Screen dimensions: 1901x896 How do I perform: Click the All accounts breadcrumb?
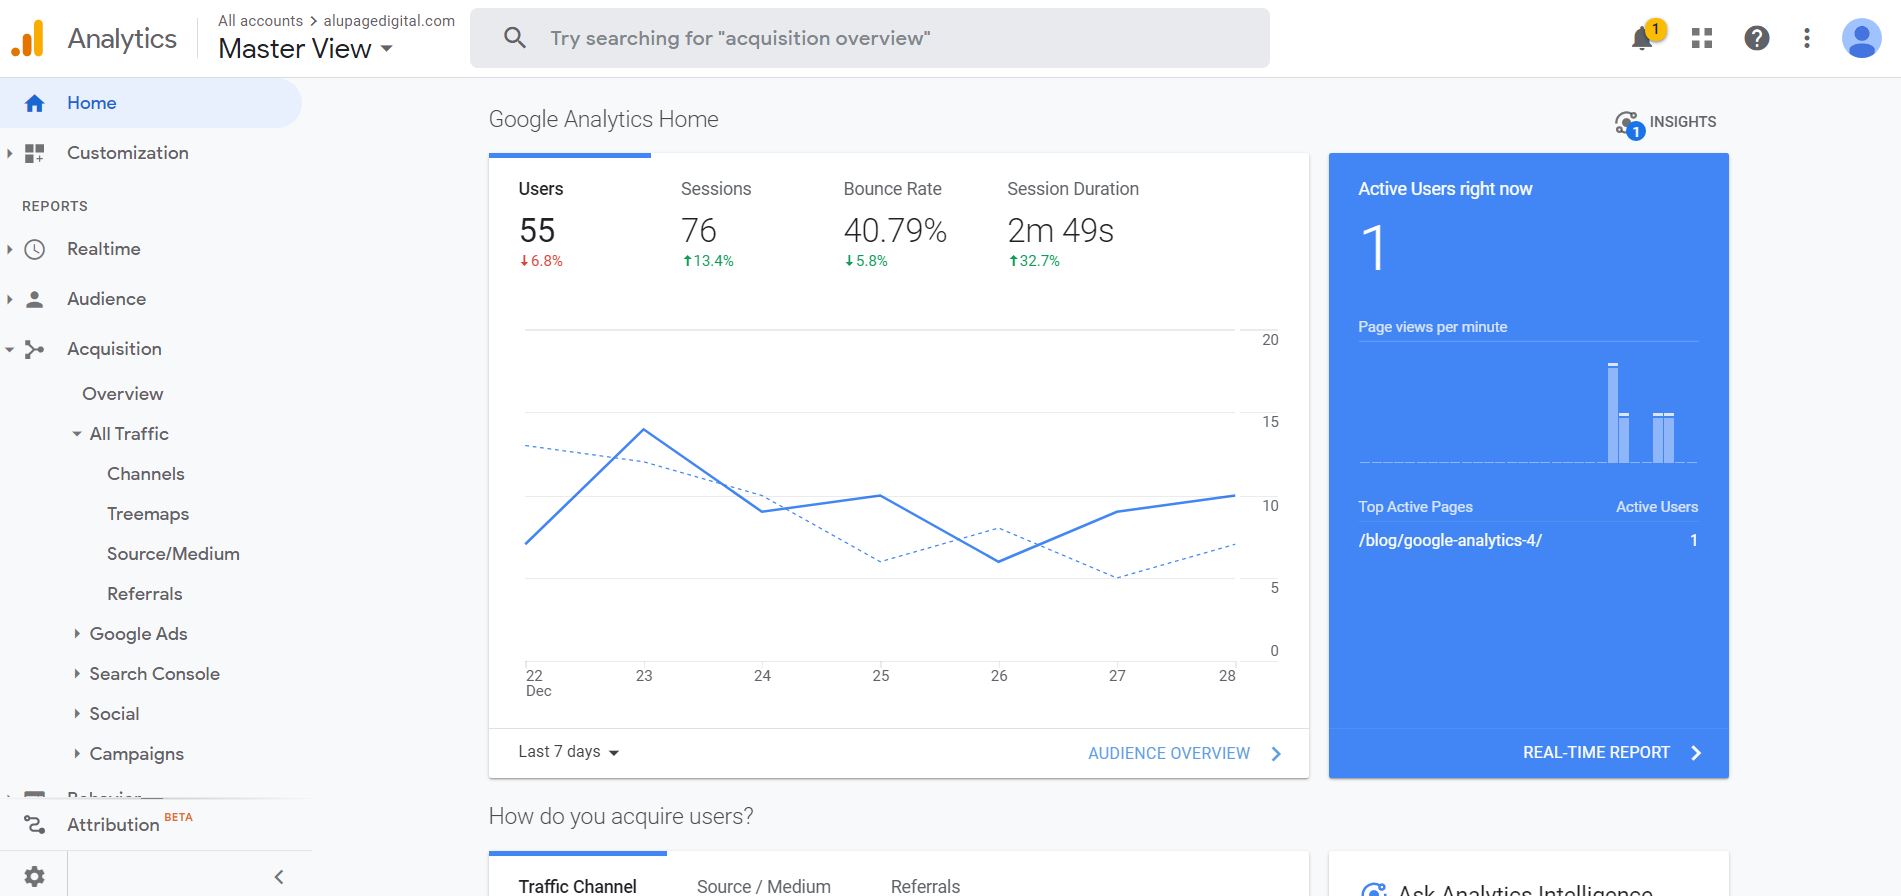[x=260, y=20]
